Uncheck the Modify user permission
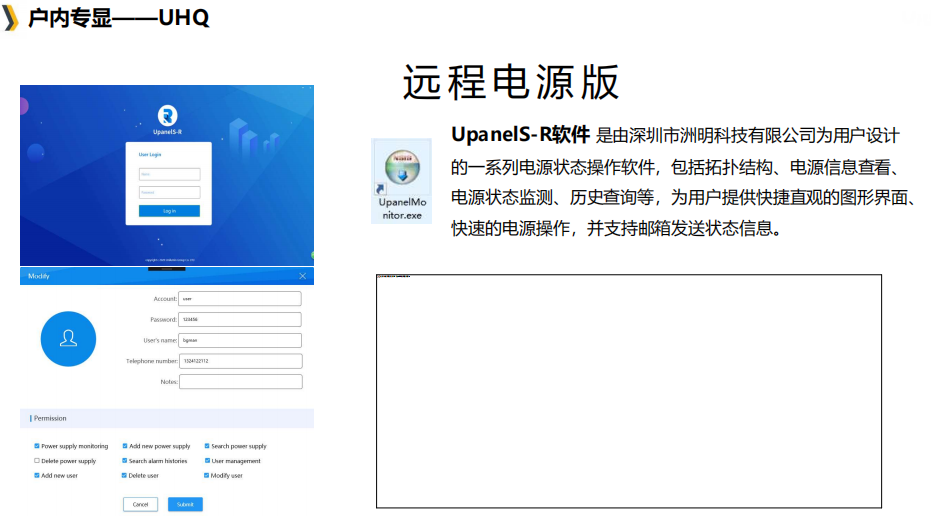931x519 pixels. (x=207, y=476)
